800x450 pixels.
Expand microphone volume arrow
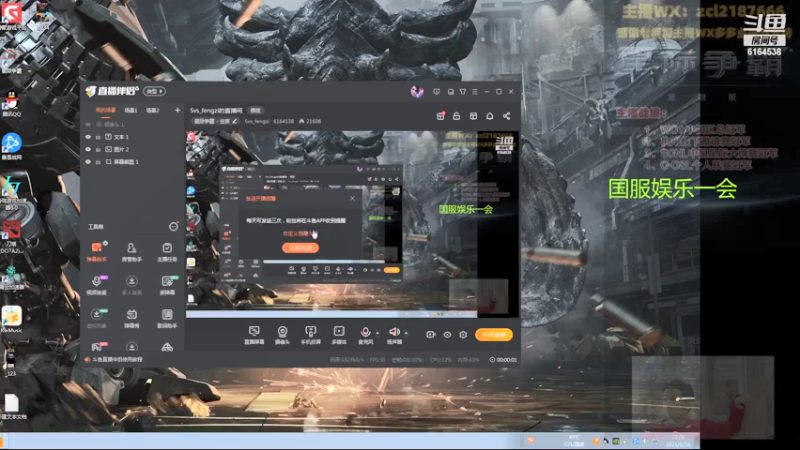(378, 333)
